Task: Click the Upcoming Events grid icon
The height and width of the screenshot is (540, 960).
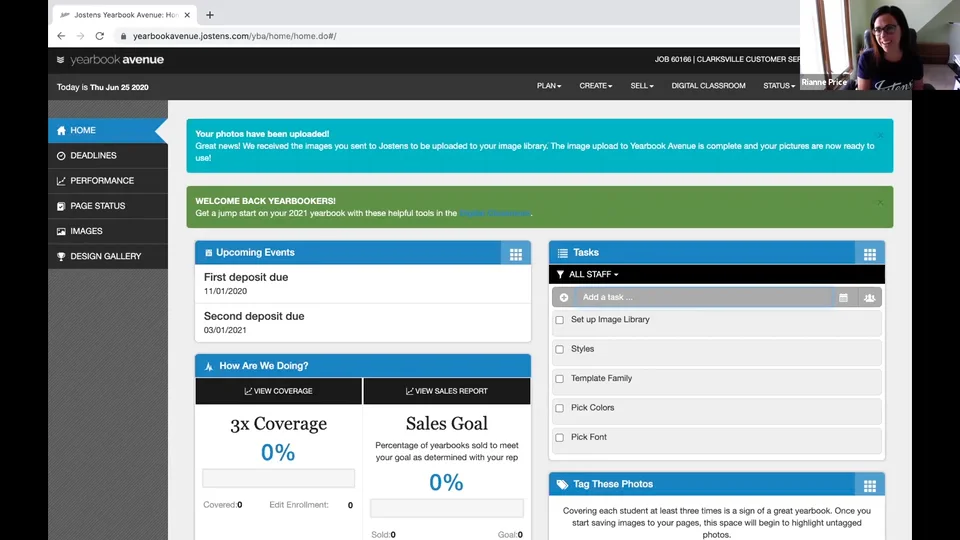Action: pyautogui.click(x=516, y=254)
